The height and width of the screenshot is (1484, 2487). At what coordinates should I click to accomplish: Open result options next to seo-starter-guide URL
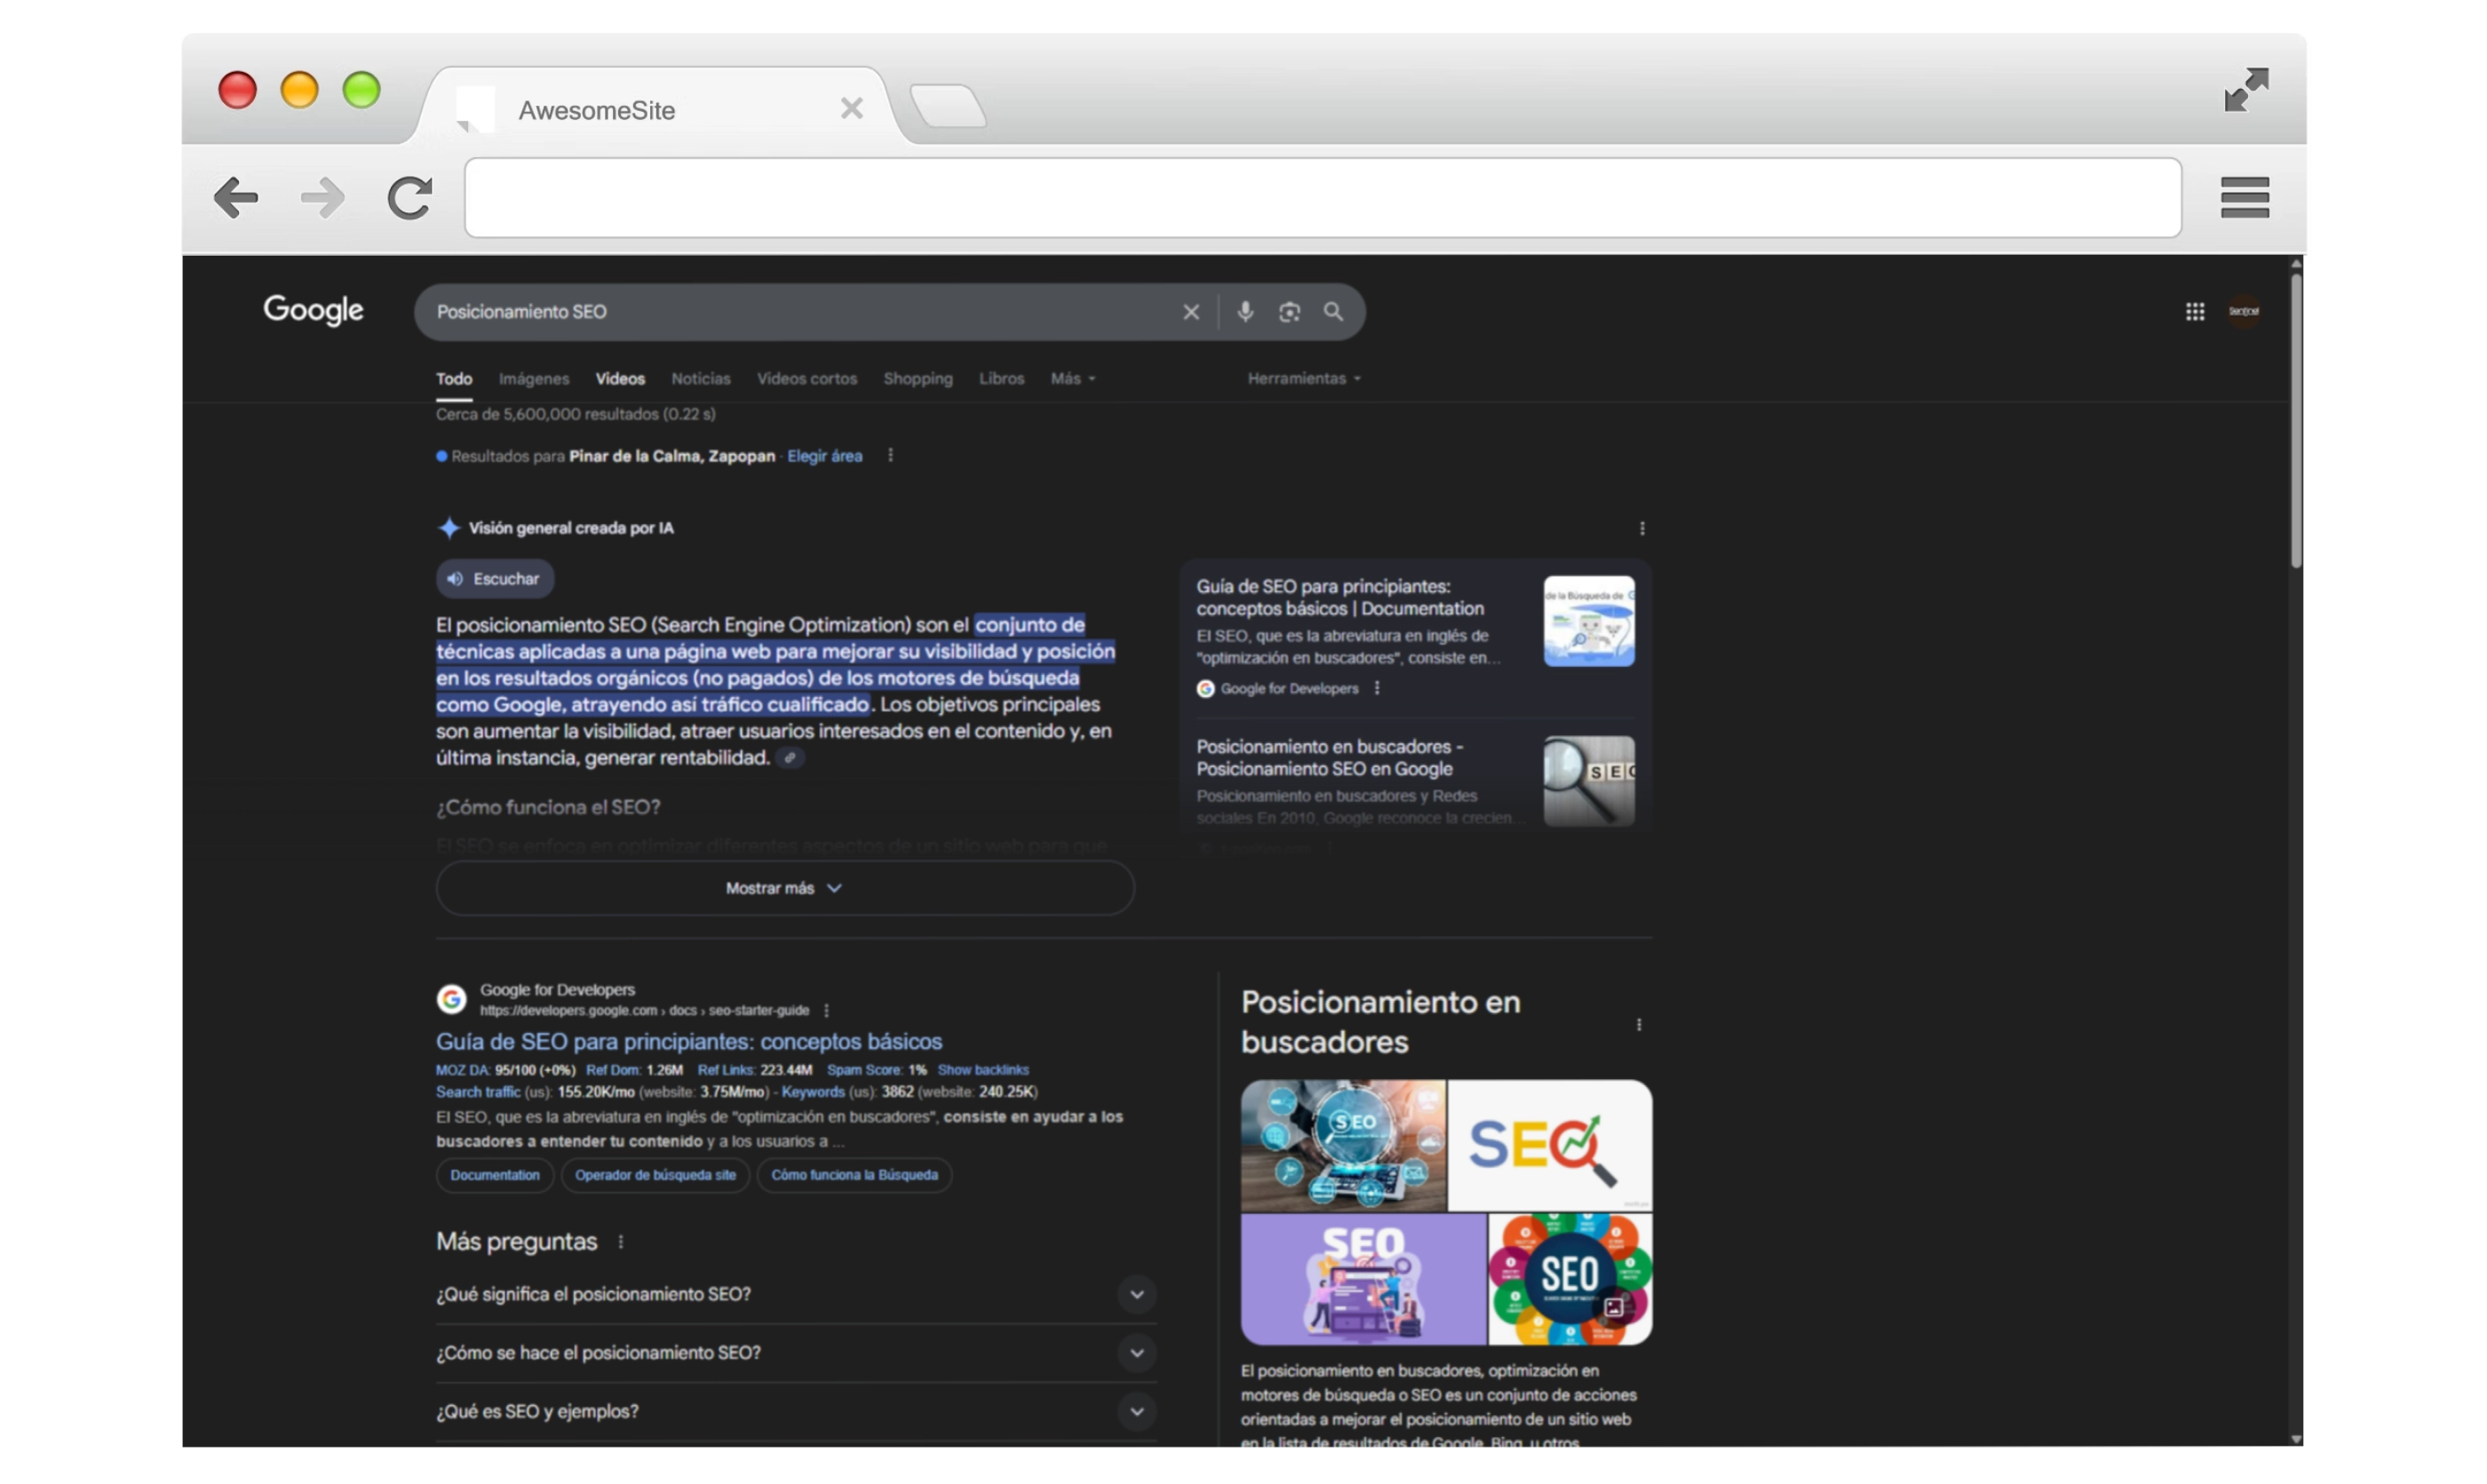pyautogui.click(x=826, y=1011)
